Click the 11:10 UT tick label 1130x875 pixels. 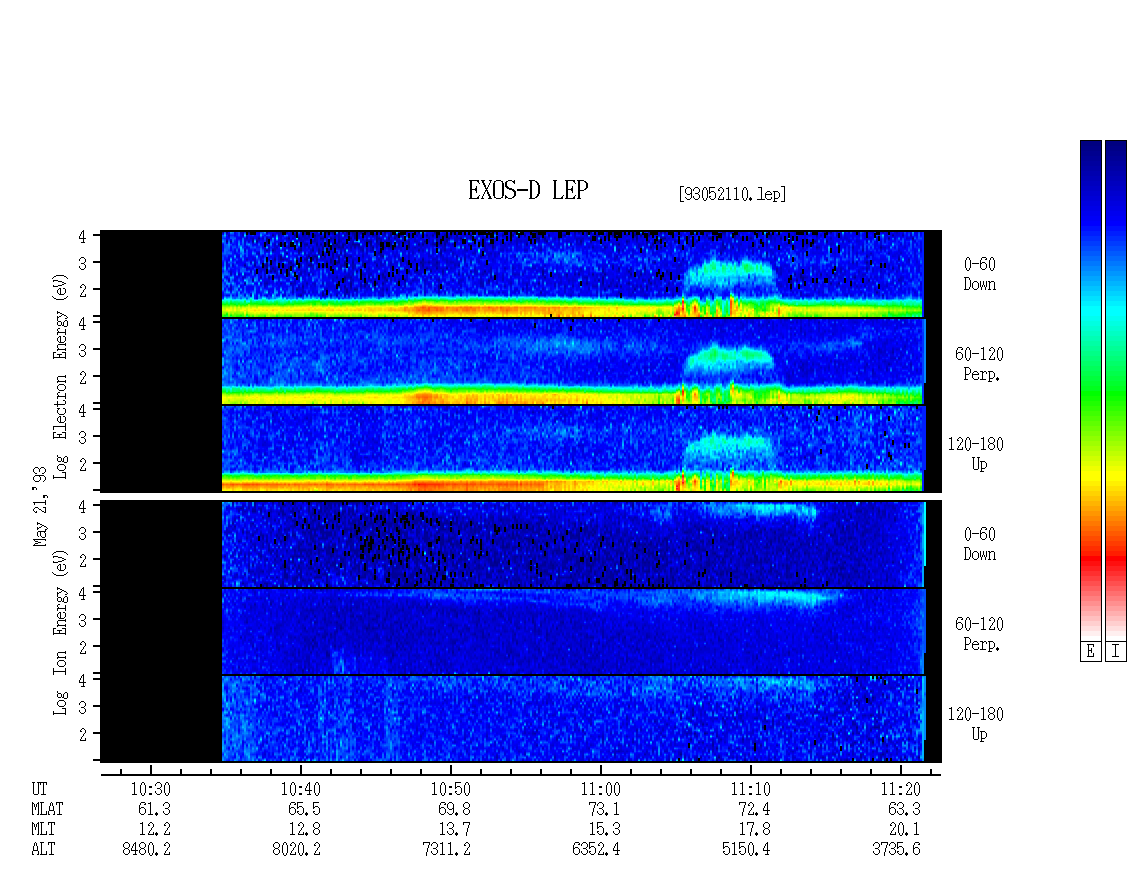[x=750, y=789]
